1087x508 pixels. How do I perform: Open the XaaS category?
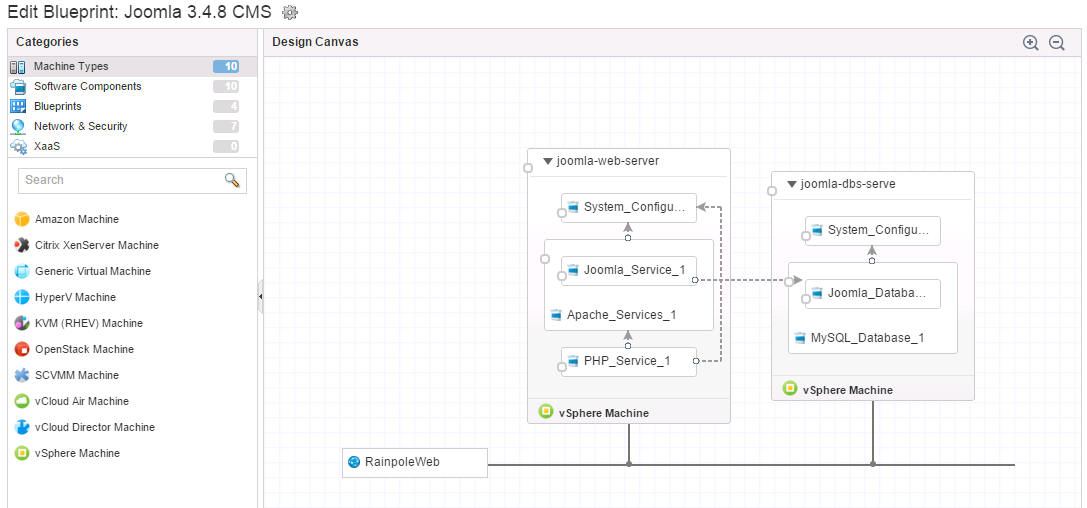point(132,147)
